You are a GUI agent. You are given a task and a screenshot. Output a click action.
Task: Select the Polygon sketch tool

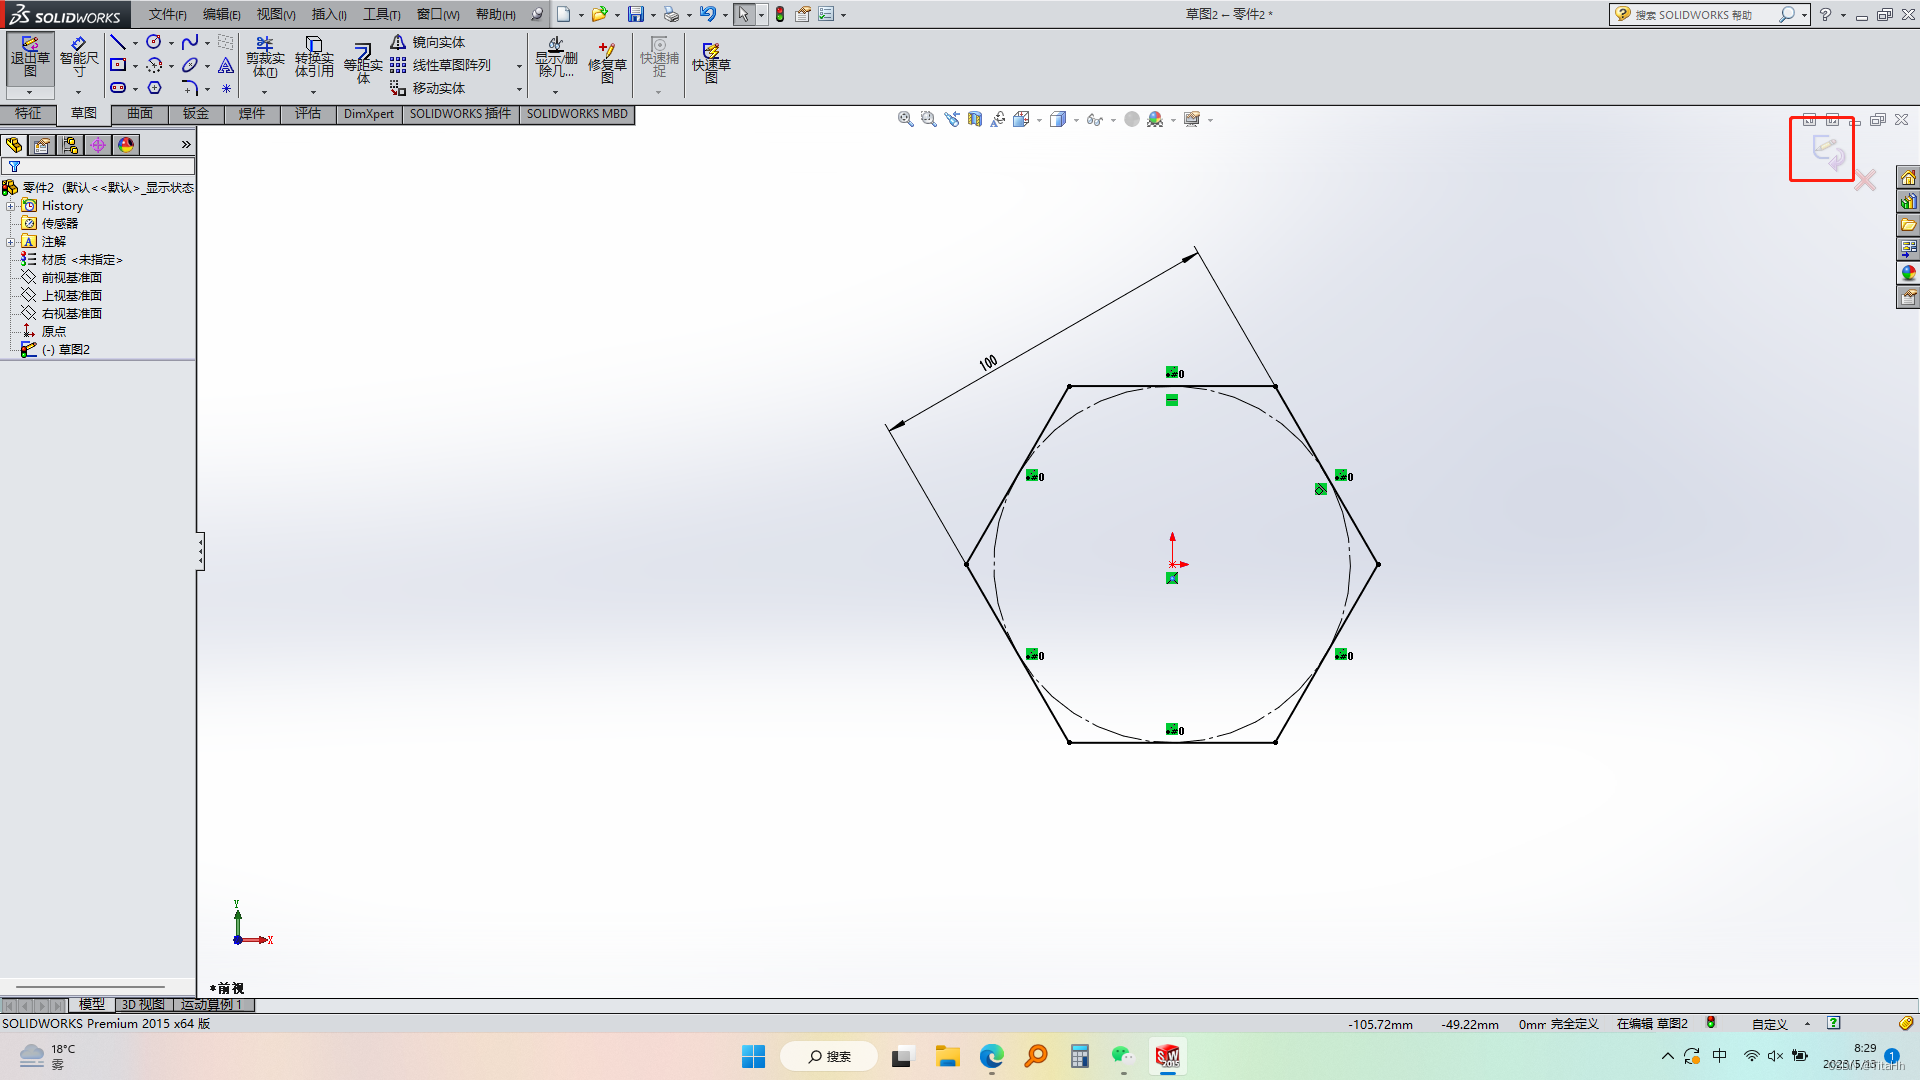(154, 88)
